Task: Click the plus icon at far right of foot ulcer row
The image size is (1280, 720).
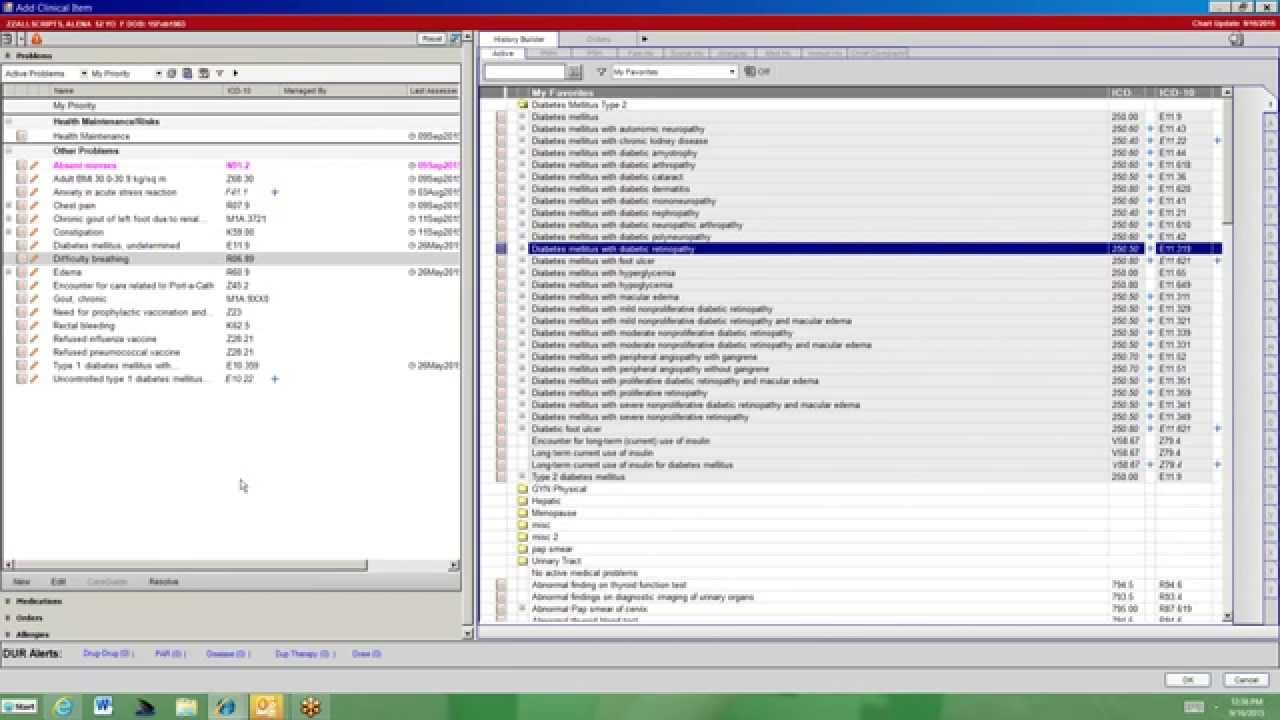Action: (1217, 261)
